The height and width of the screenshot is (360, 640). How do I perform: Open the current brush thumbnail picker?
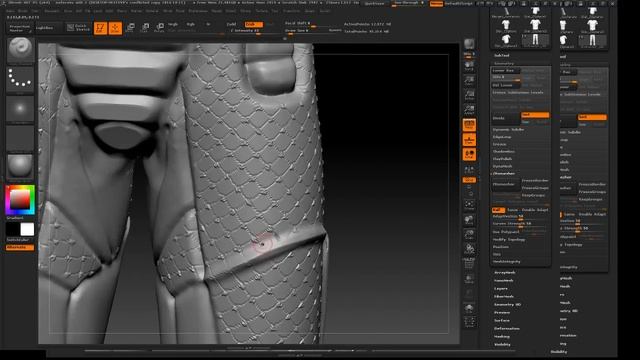click(20, 50)
